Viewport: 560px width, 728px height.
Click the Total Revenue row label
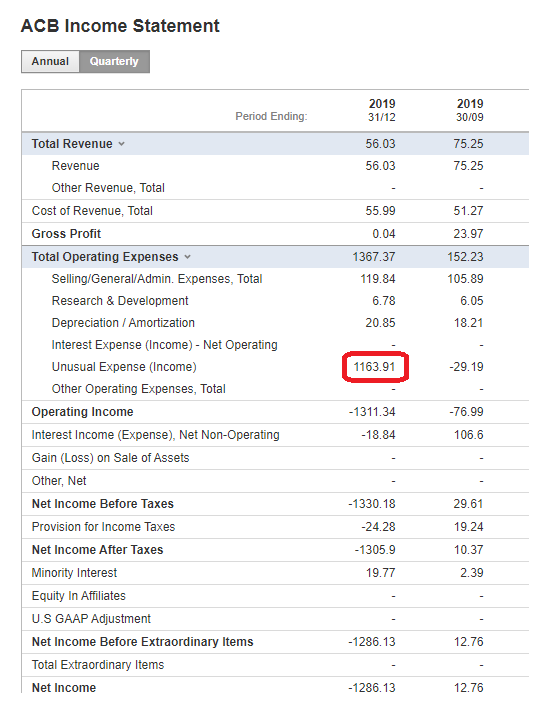click(x=72, y=144)
